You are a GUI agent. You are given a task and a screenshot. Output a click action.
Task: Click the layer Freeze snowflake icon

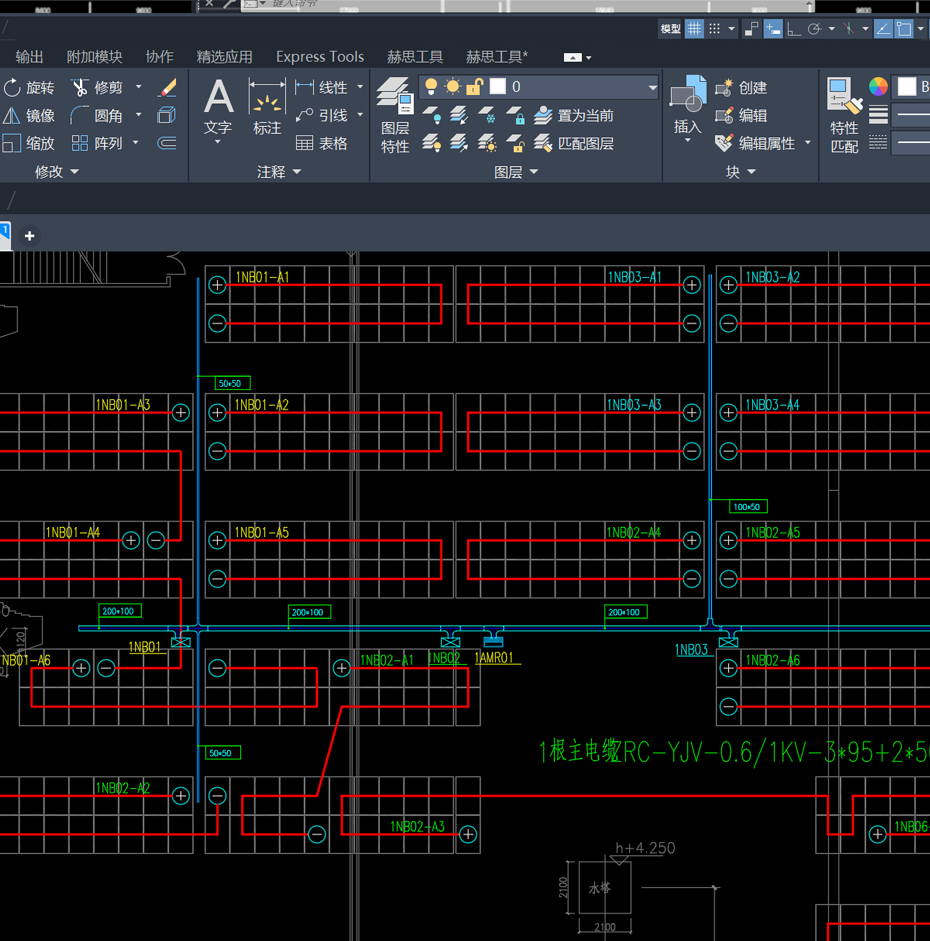[487, 114]
